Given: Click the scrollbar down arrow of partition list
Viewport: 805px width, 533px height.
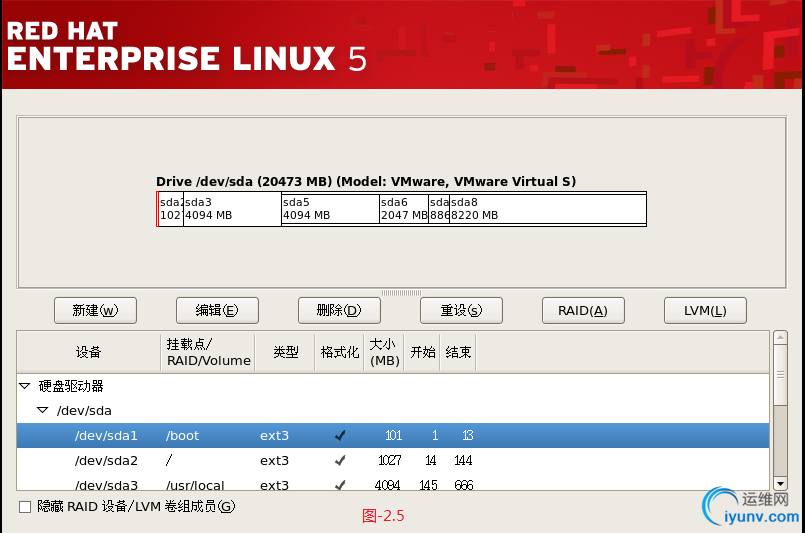Looking at the screenshot, I should 780,484.
